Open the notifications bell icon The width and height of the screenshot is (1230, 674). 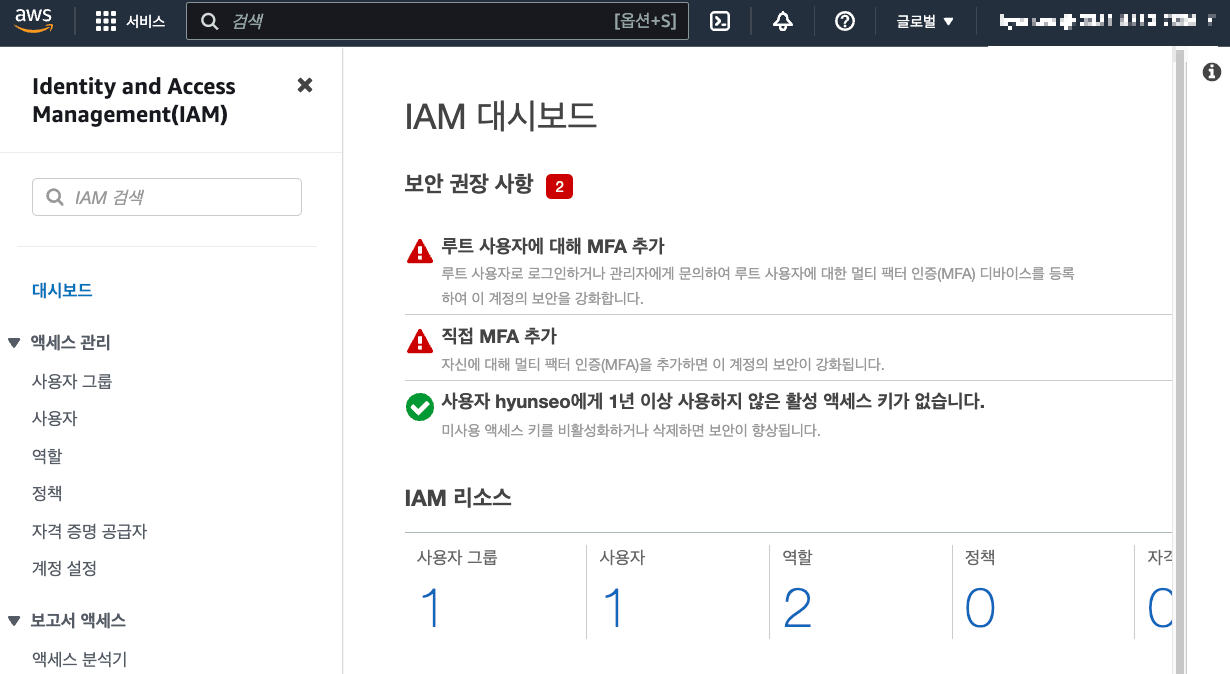(x=783, y=22)
